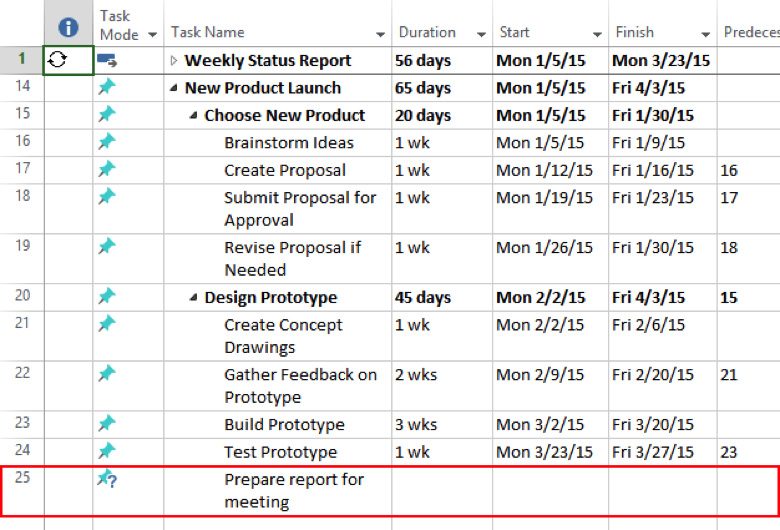780x530 pixels.
Task: Click the pin icon beside Brainstorm Ideas
Action: click(107, 142)
